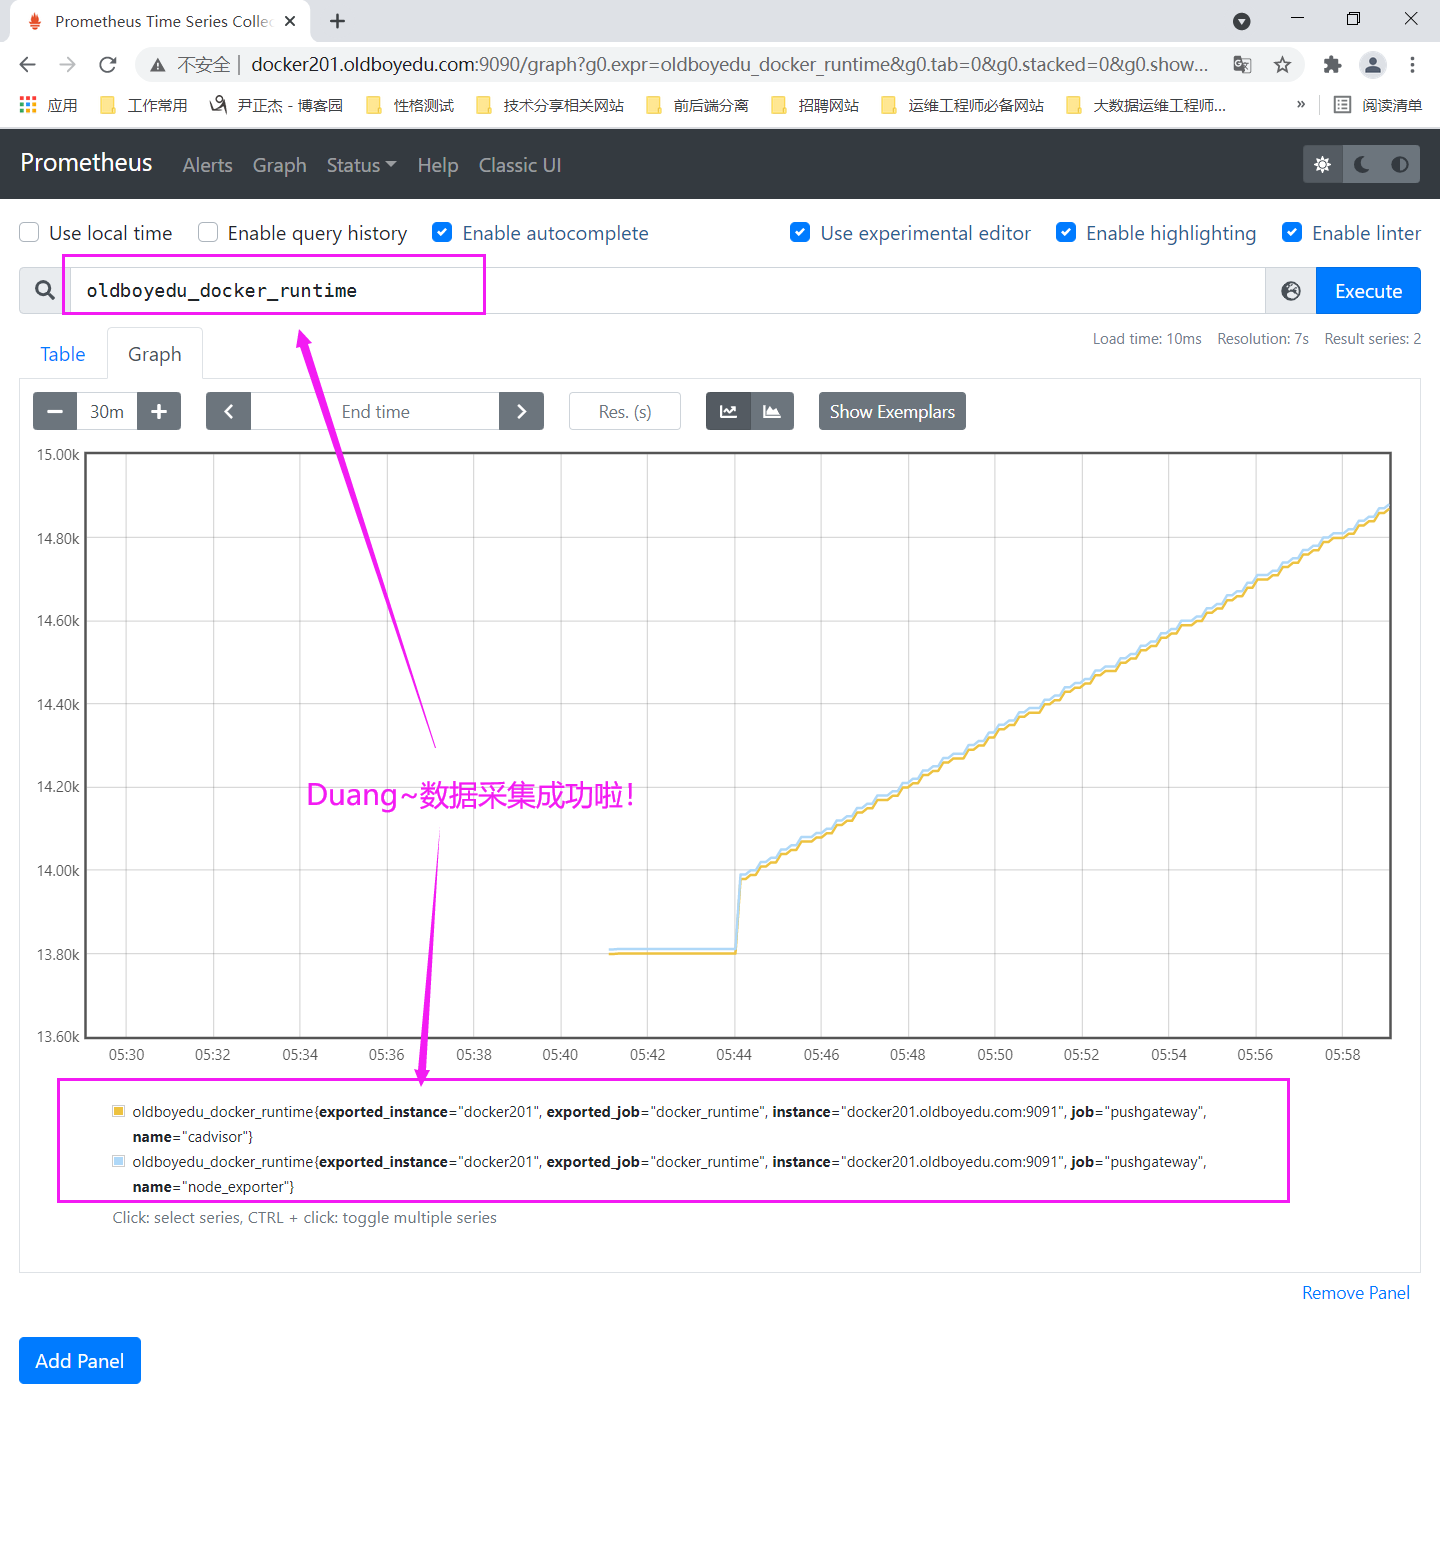
Task: Uncheck the Enable linter checkbox
Action: point(1292,232)
